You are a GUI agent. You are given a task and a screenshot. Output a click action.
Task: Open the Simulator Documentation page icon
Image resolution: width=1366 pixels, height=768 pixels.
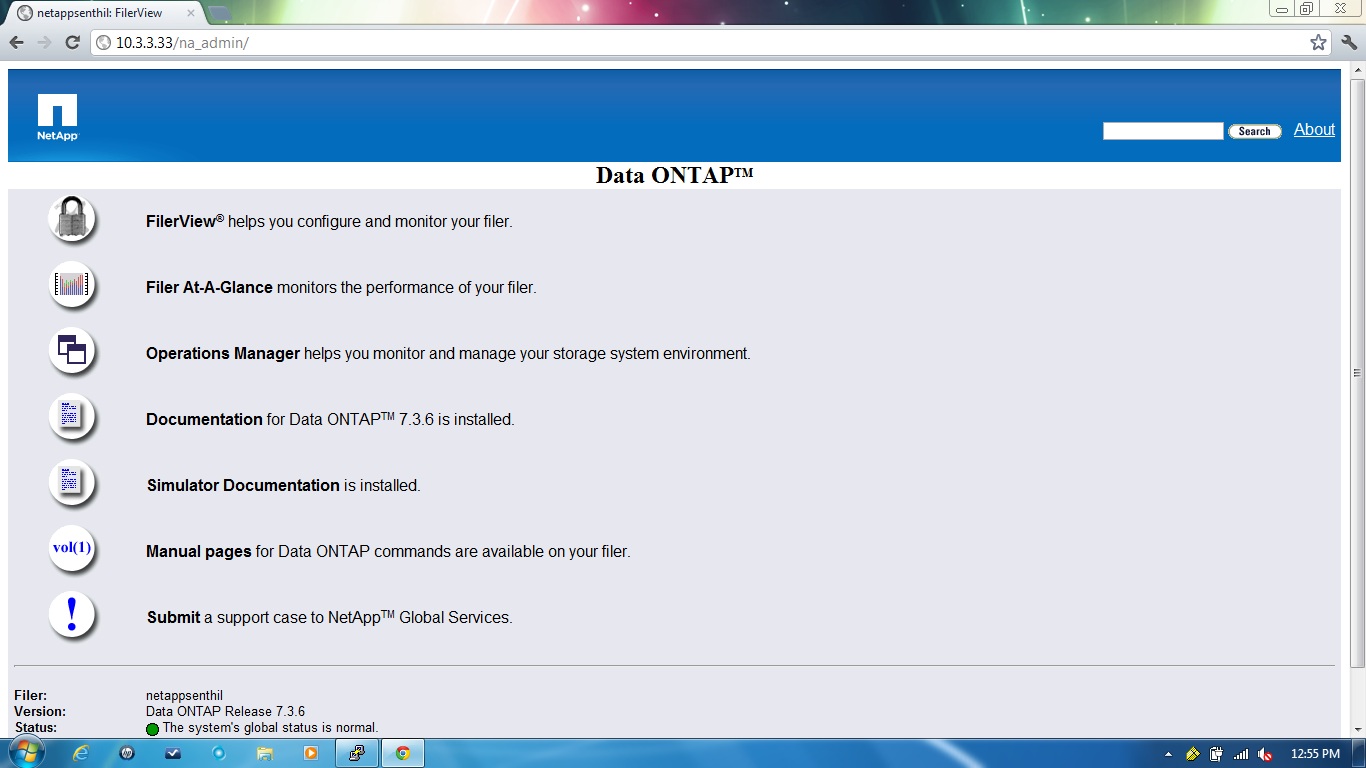click(x=71, y=482)
